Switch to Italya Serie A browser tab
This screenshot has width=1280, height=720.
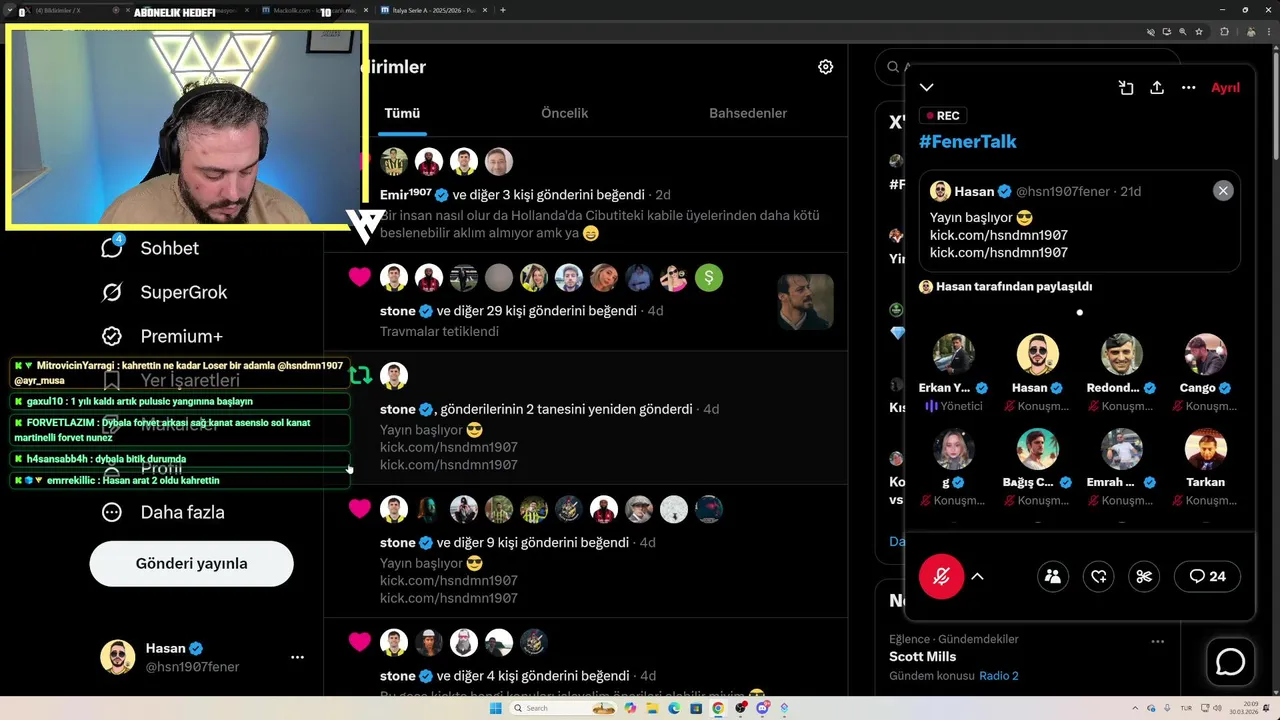tap(436, 10)
